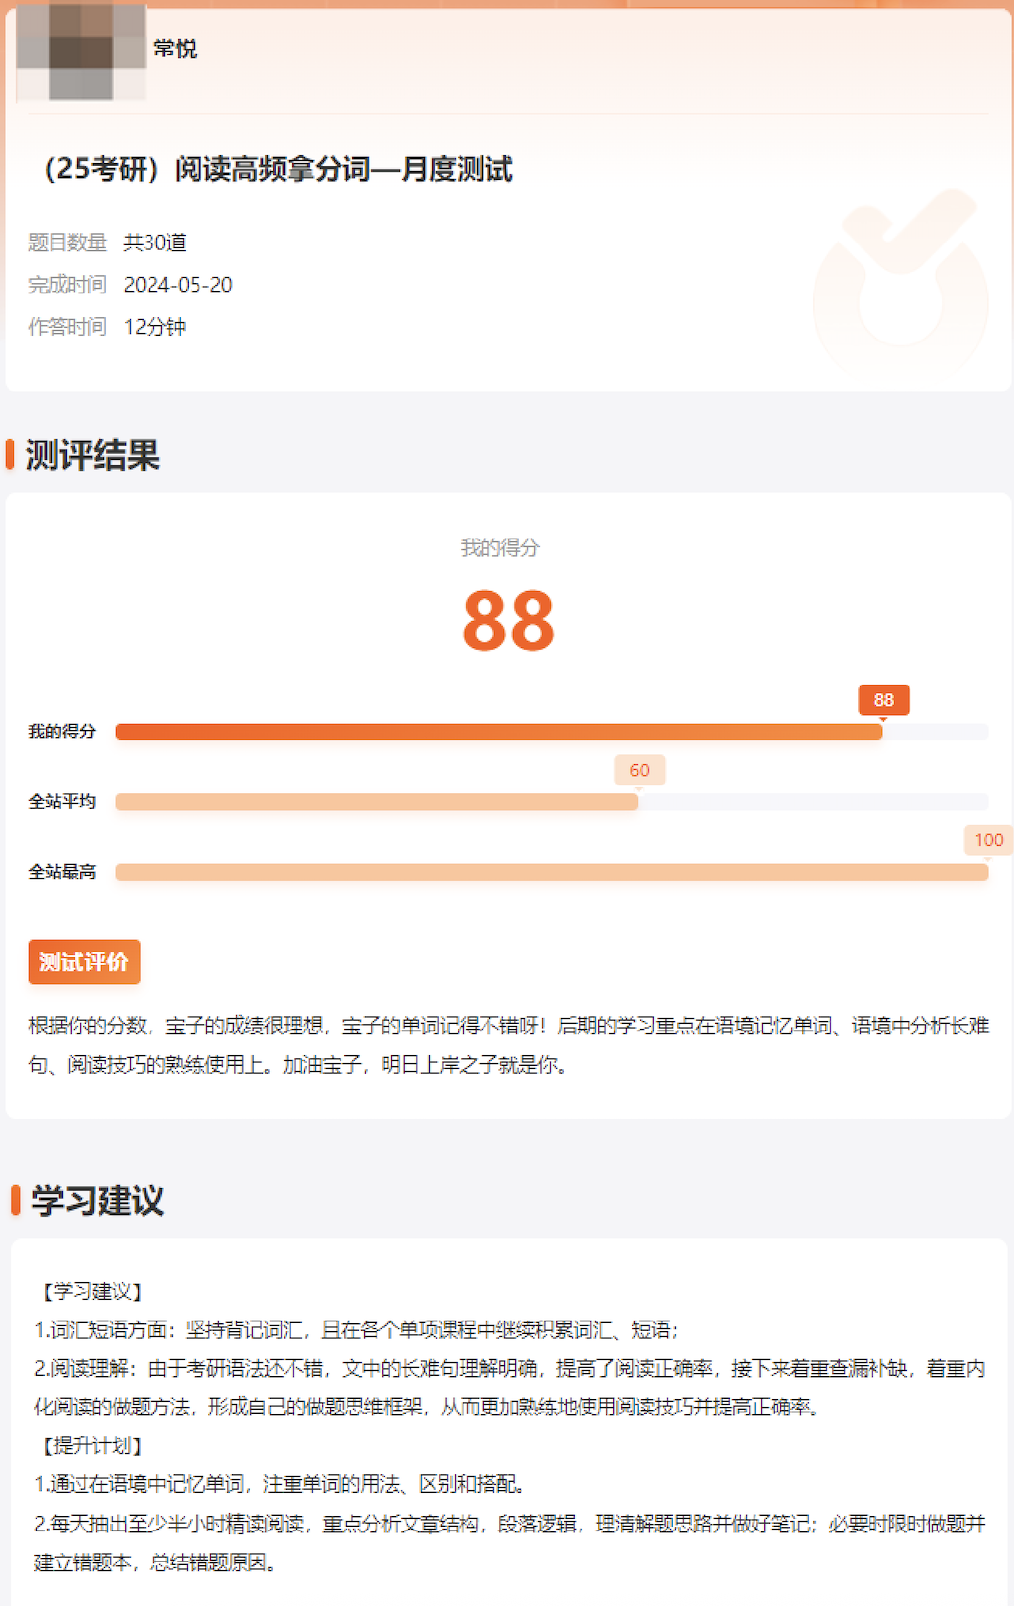Click the 【提升计划】 subheading text
This screenshot has height=1606, width=1014.
click(92, 1445)
